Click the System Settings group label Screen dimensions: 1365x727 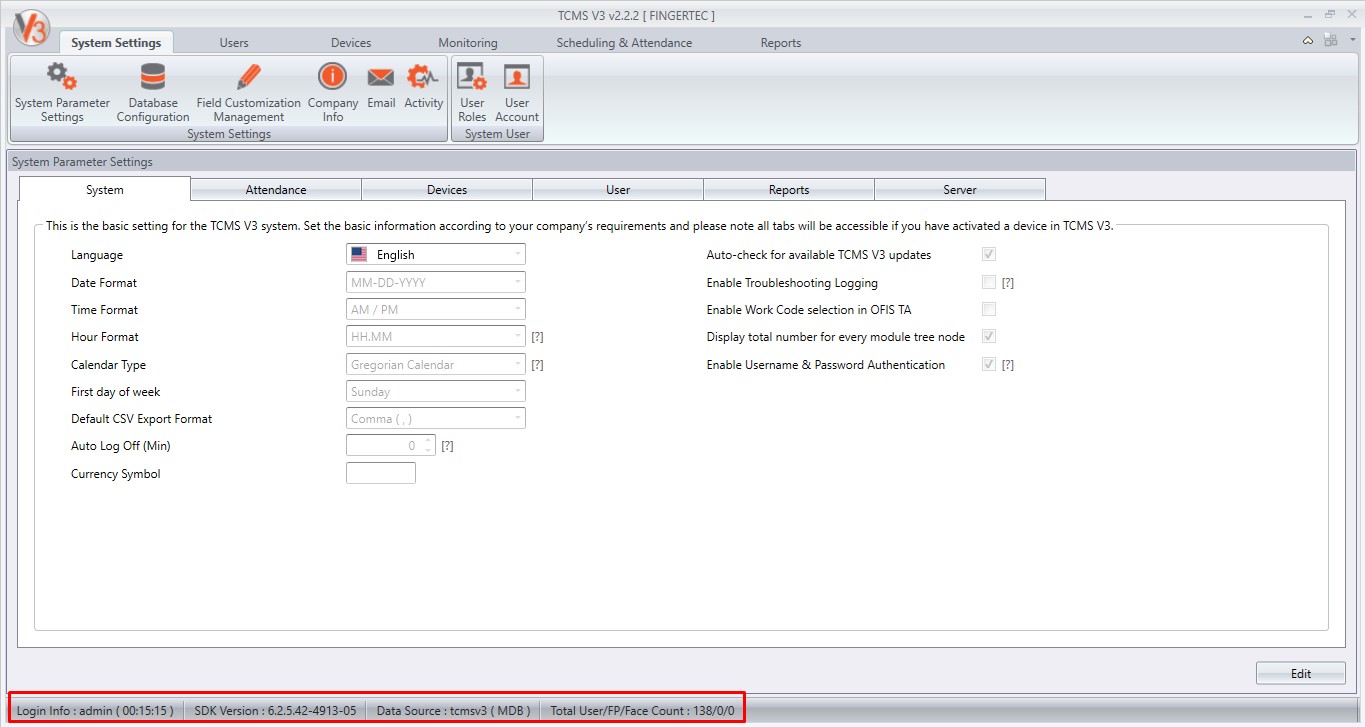(x=229, y=134)
